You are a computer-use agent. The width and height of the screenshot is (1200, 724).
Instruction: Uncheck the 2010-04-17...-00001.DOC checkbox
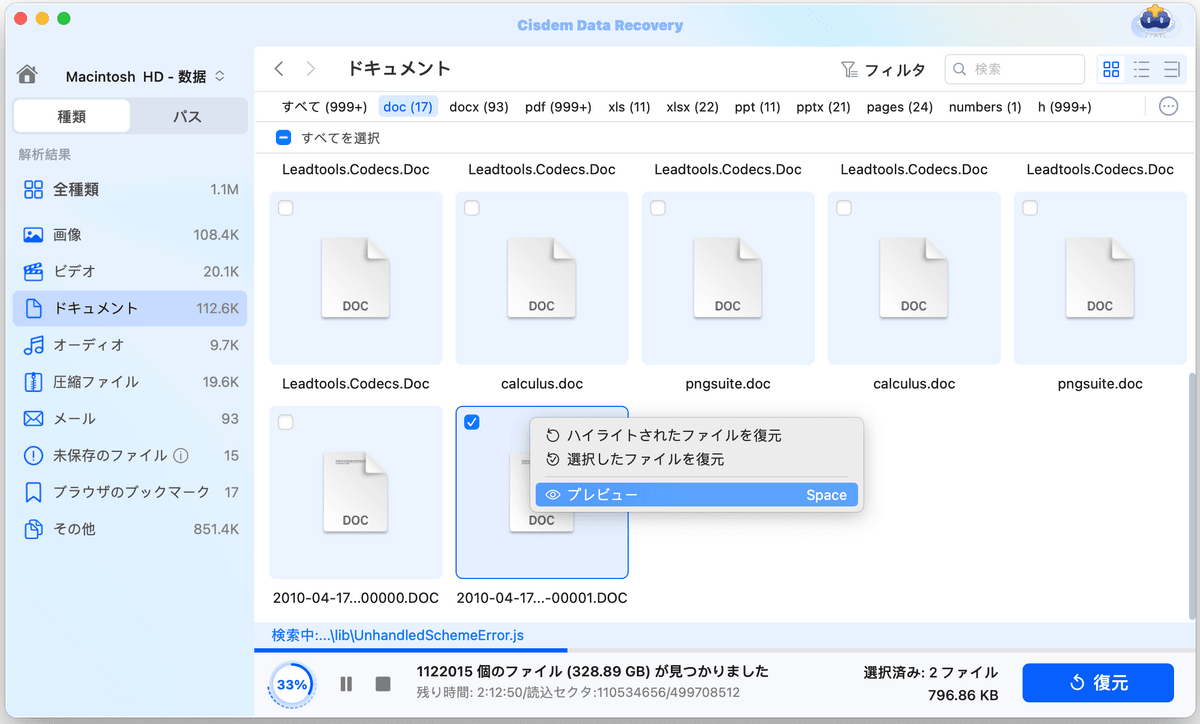pos(472,422)
